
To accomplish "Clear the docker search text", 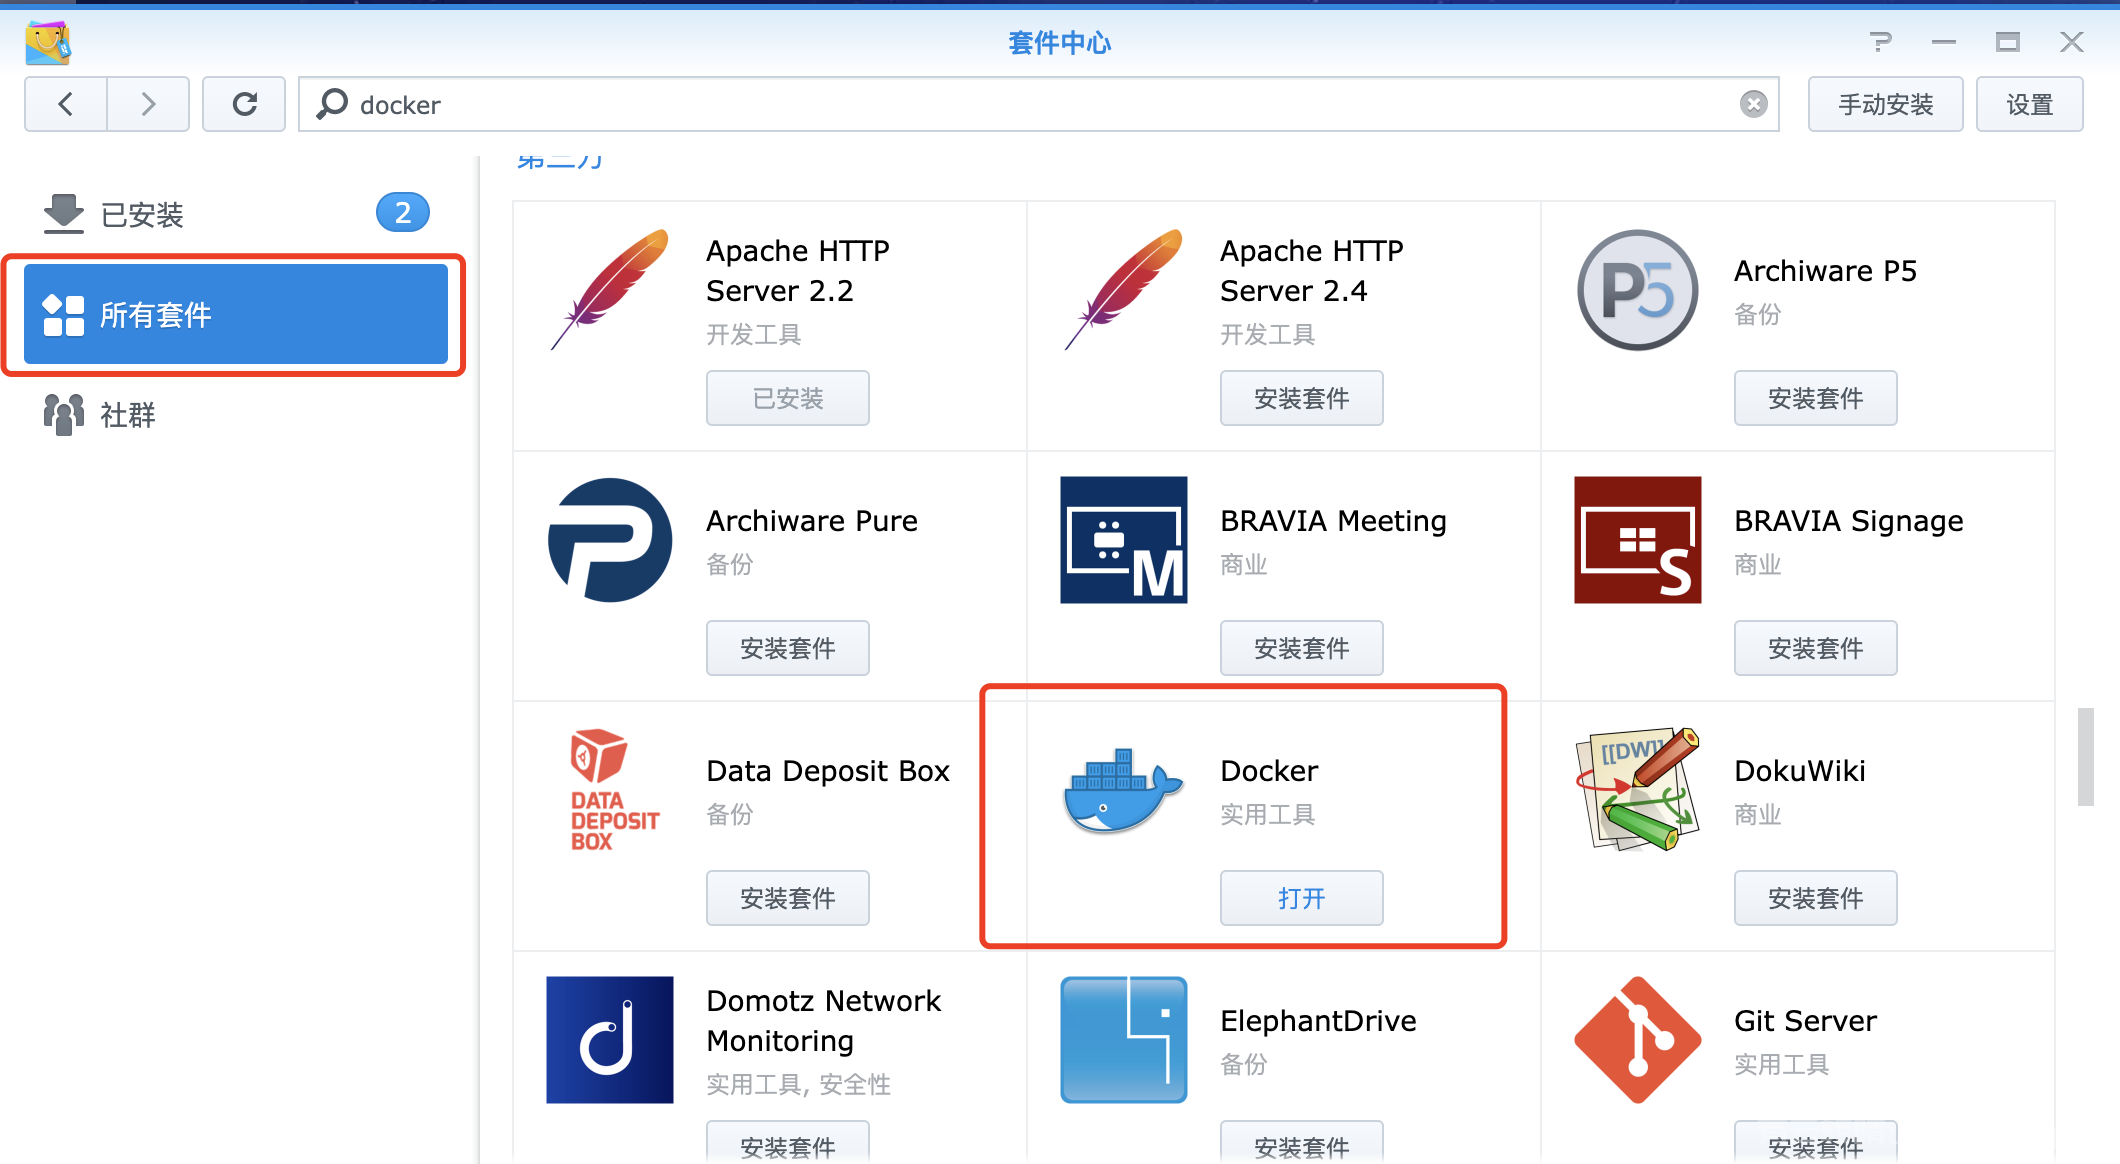I will [1753, 104].
